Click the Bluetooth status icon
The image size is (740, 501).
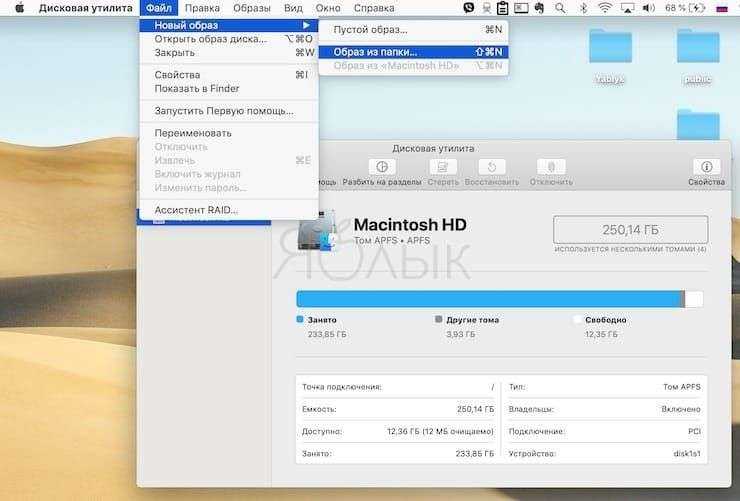pos(583,8)
